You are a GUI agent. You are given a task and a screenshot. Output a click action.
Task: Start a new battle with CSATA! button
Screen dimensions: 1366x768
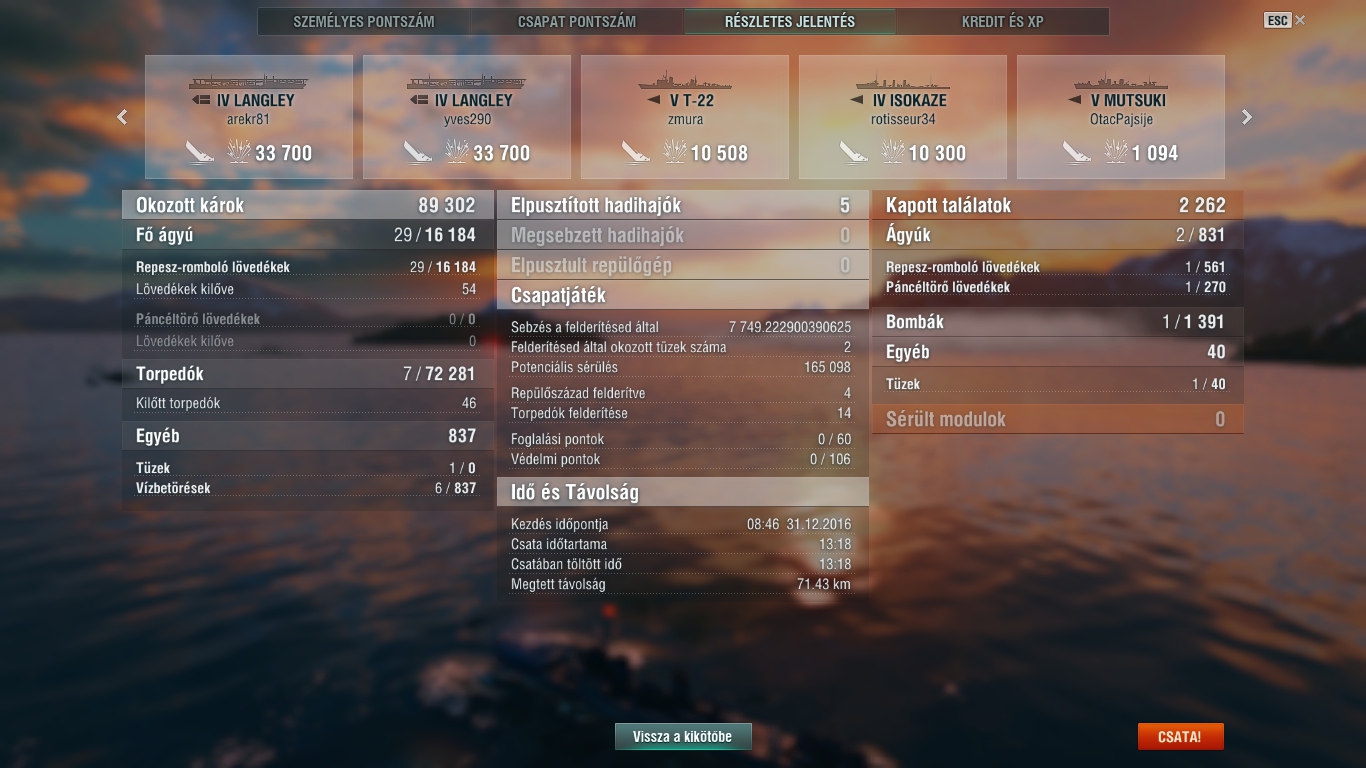coord(1180,737)
